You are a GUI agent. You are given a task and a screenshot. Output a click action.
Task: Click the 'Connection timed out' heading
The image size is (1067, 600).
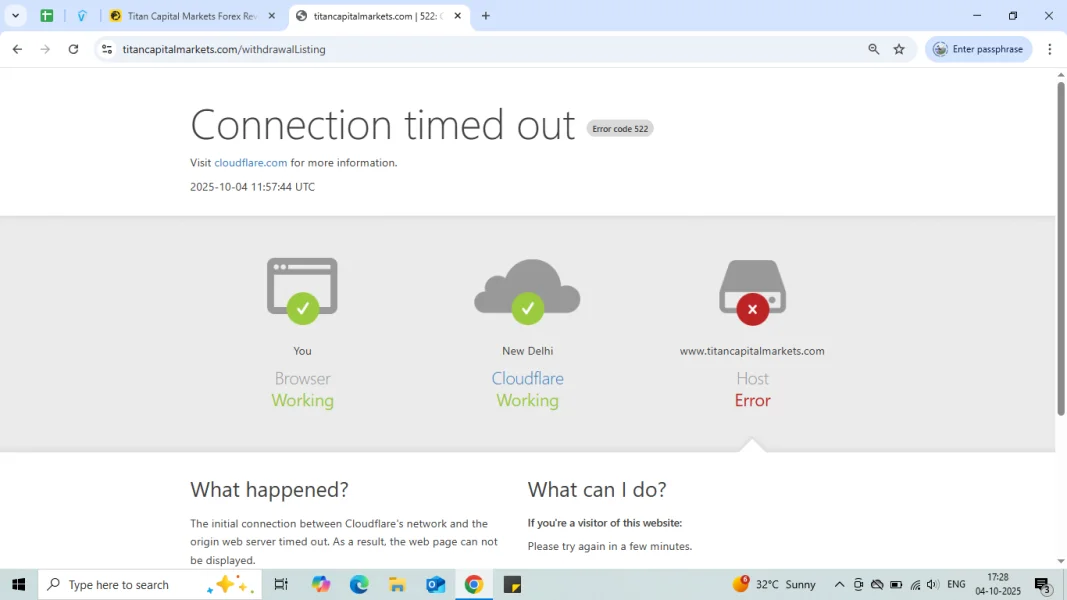382,124
